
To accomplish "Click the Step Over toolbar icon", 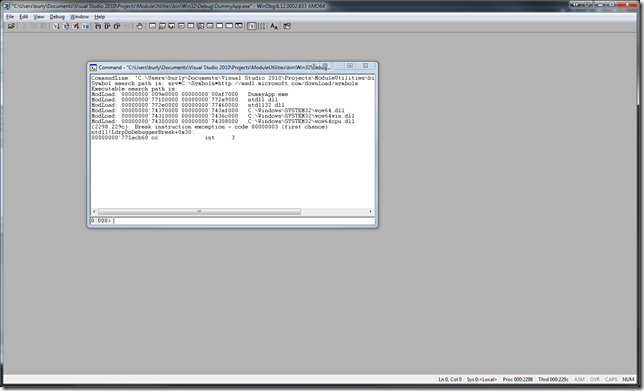I will point(107,26).
